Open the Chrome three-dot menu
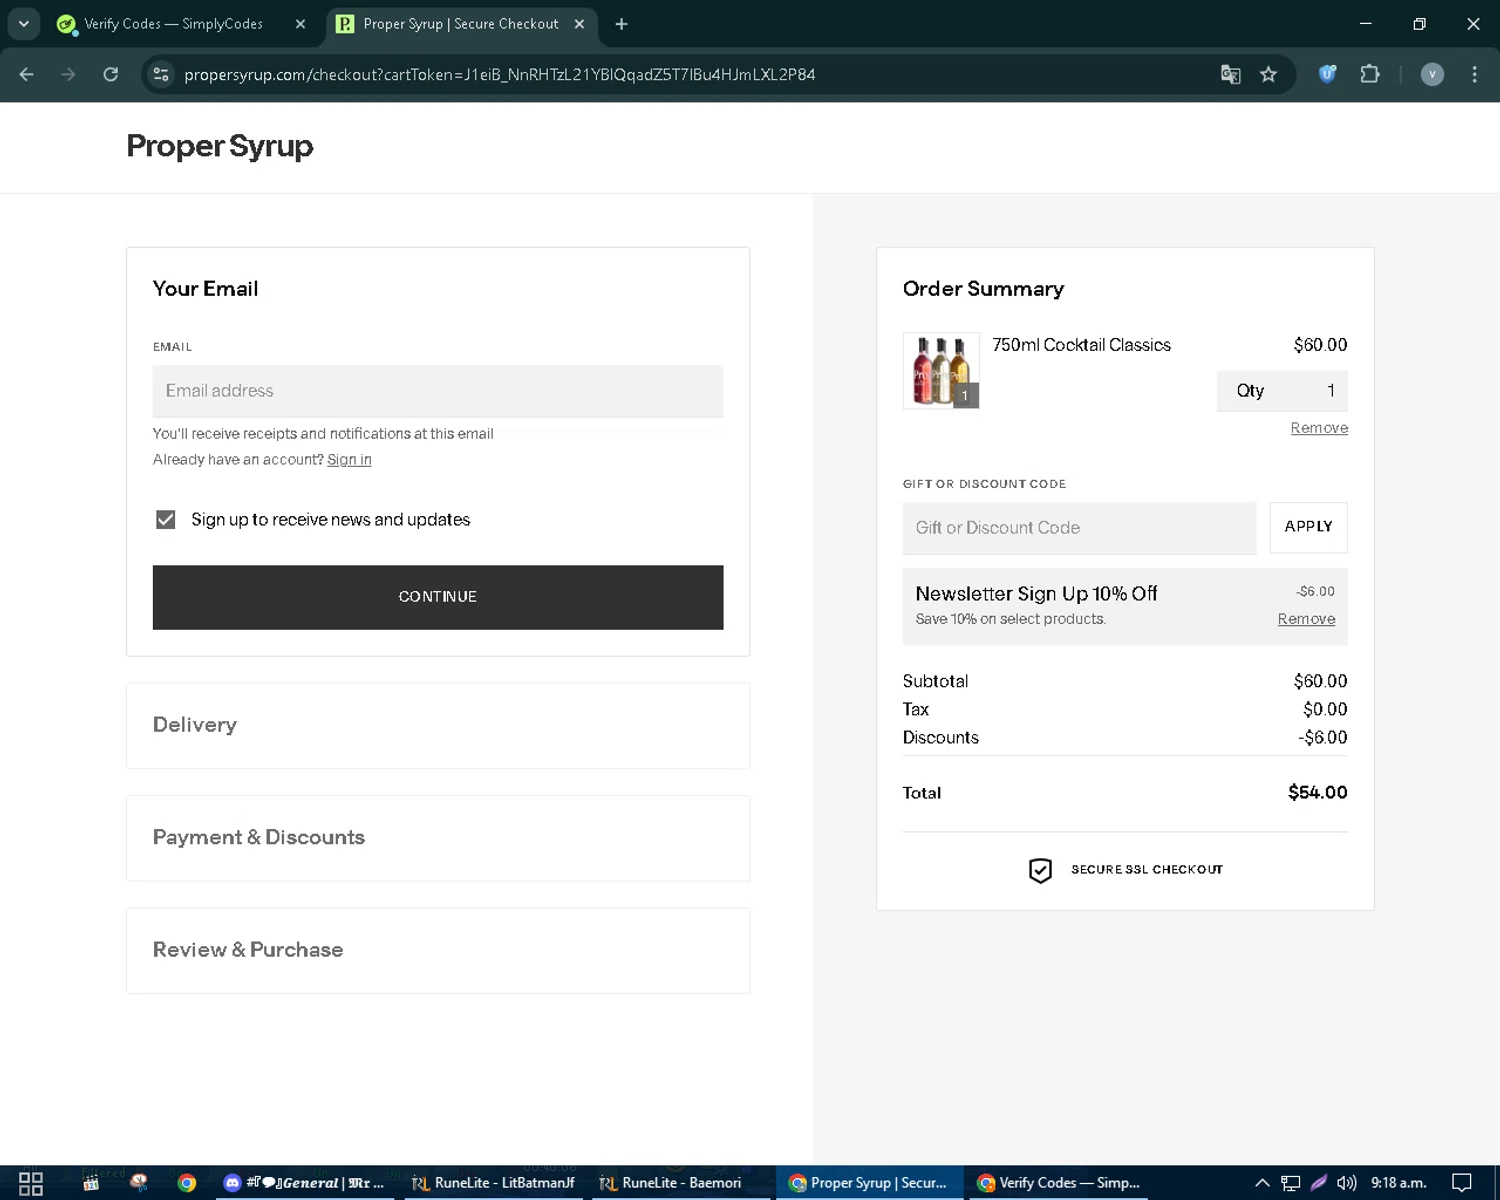This screenshot has height=1200, width=1500. [1474, 74]
